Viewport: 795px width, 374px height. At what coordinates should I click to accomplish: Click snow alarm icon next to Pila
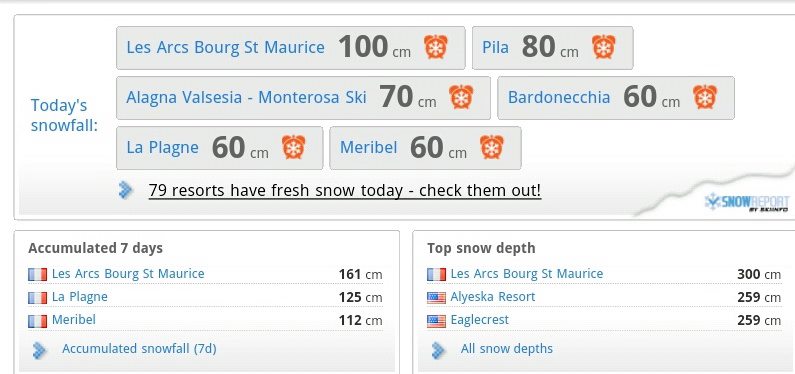[603, 47]
